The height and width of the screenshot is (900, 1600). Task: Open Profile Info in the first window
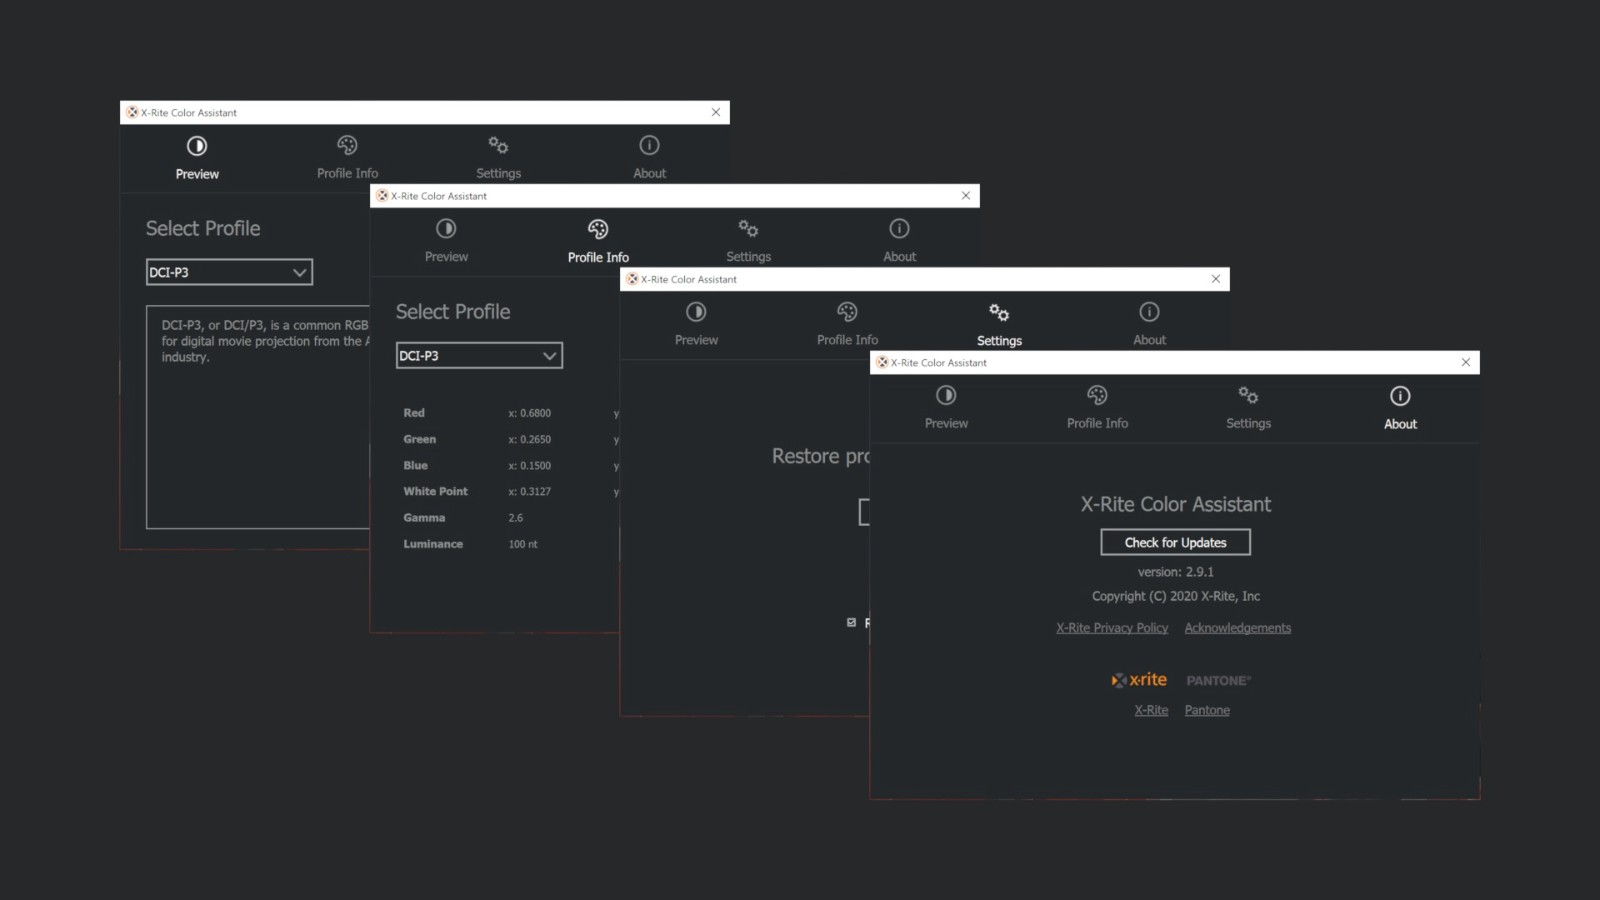(x=347, y=158)
